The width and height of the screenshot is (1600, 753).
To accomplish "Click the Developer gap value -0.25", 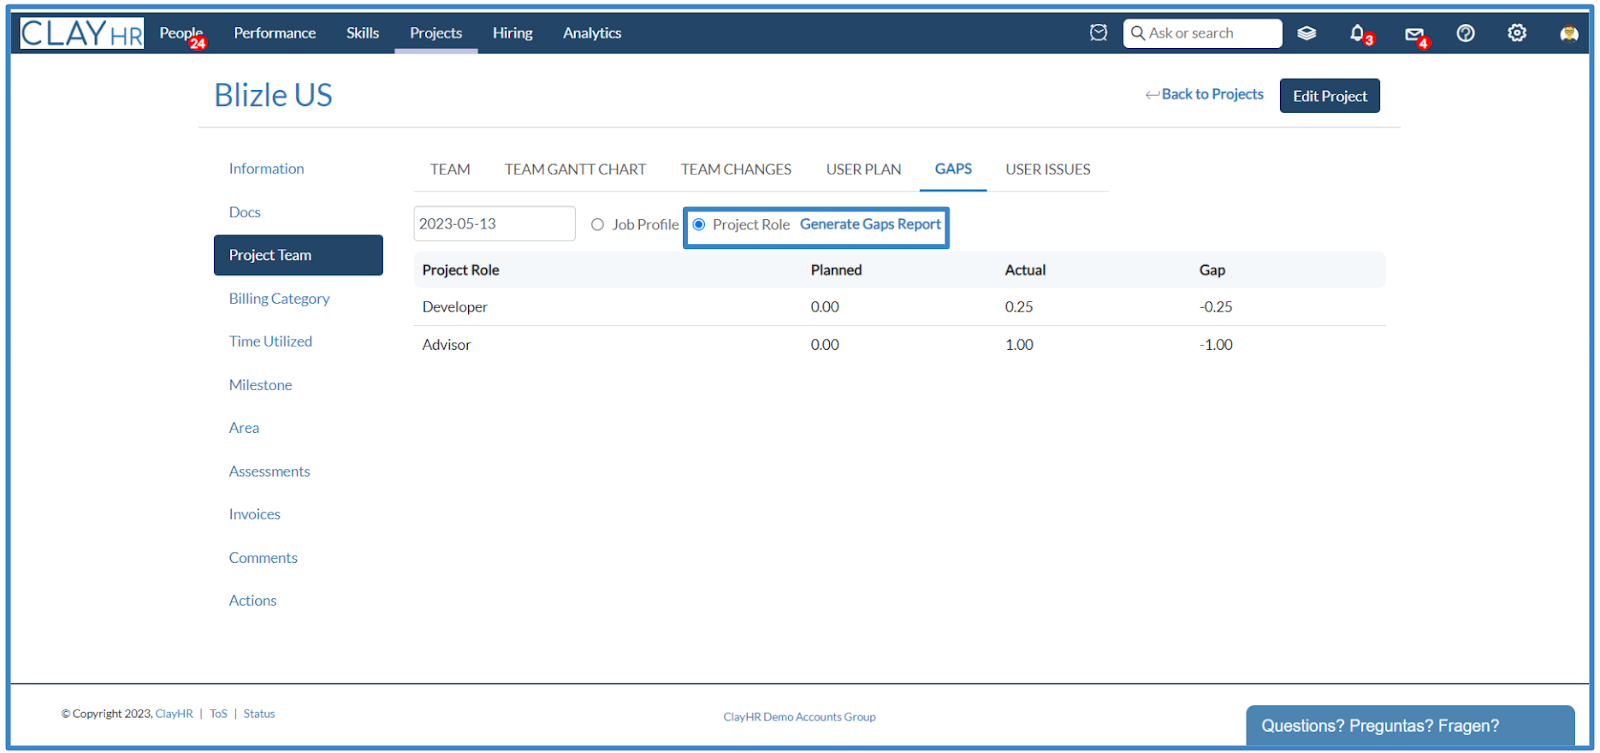I will tap(1216, 307).
